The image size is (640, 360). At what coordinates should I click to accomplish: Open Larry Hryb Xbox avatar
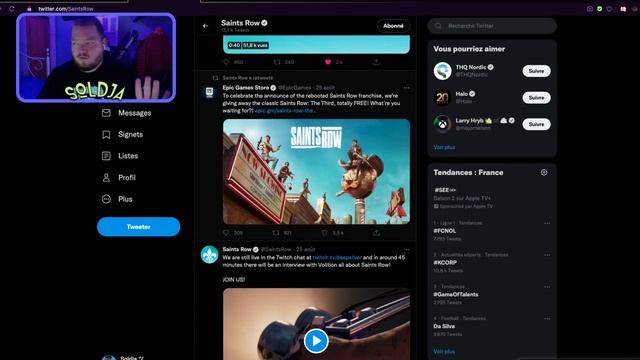point(442,124)
